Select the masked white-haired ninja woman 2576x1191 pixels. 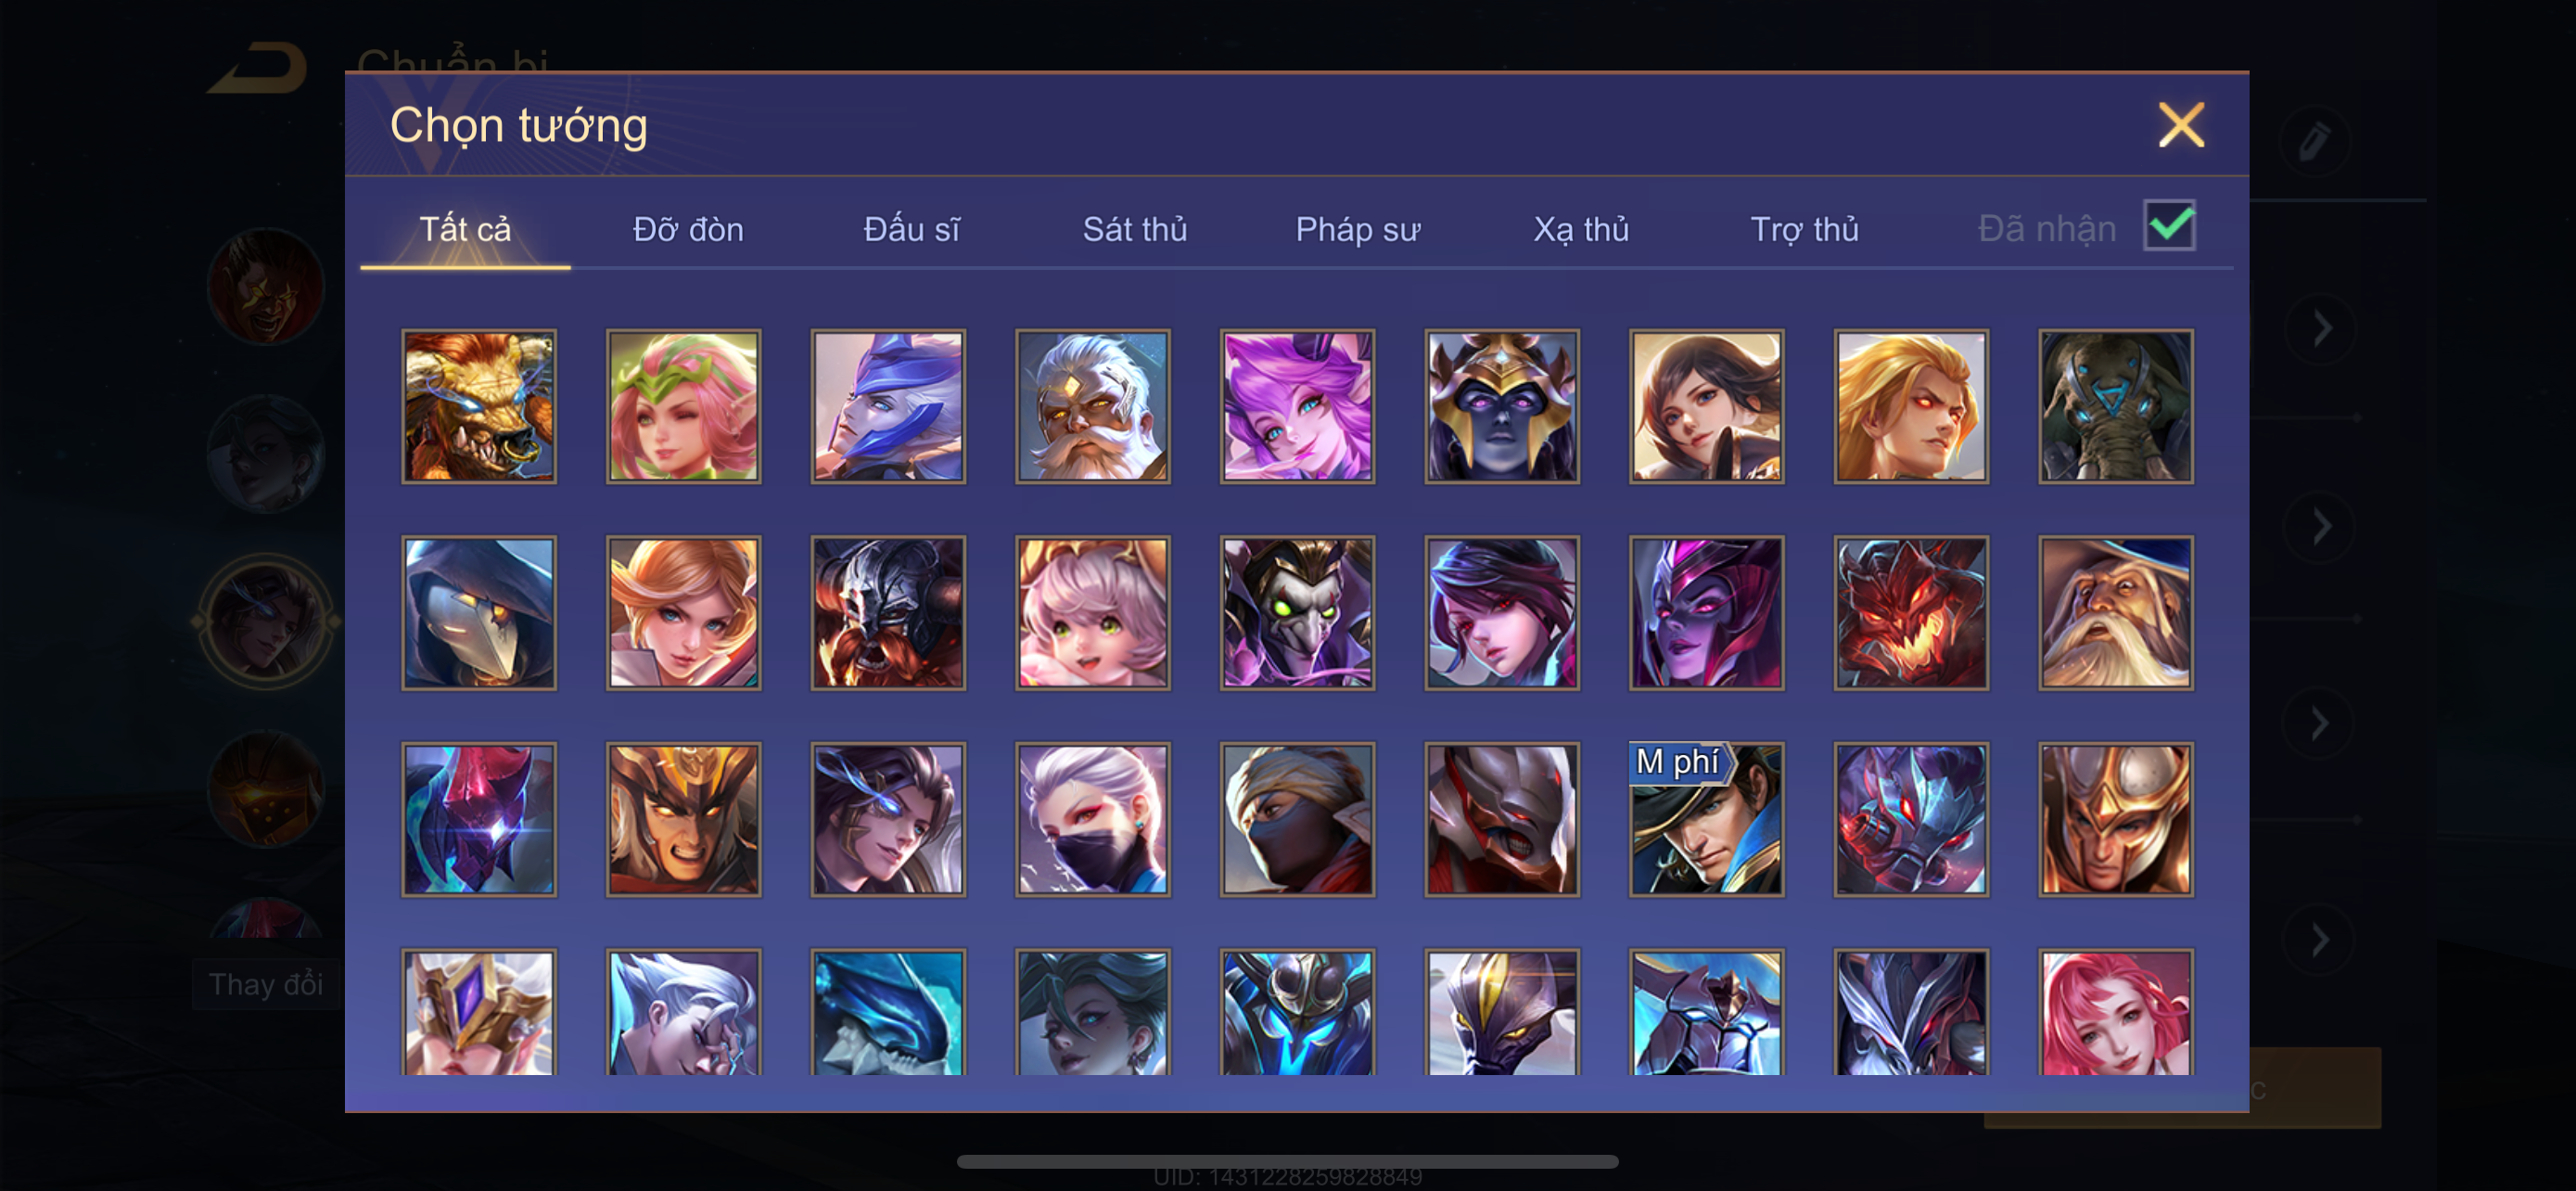click(x=1093, y=819)
